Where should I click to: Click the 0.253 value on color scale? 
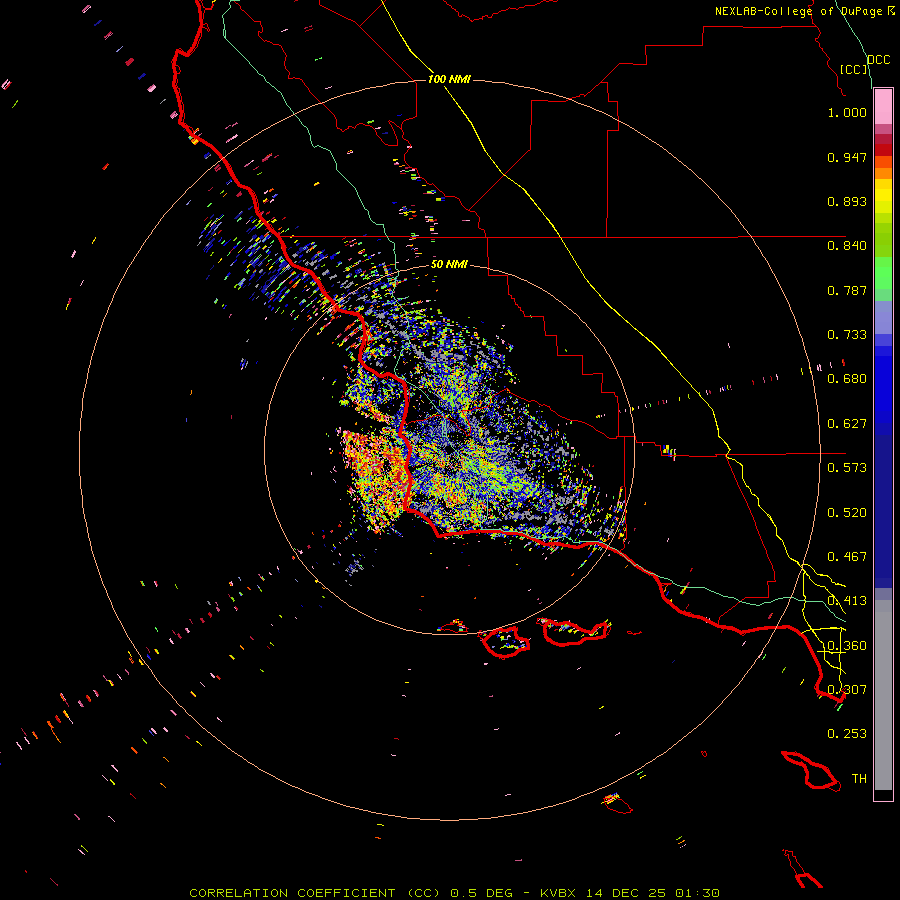coord(847,734)
